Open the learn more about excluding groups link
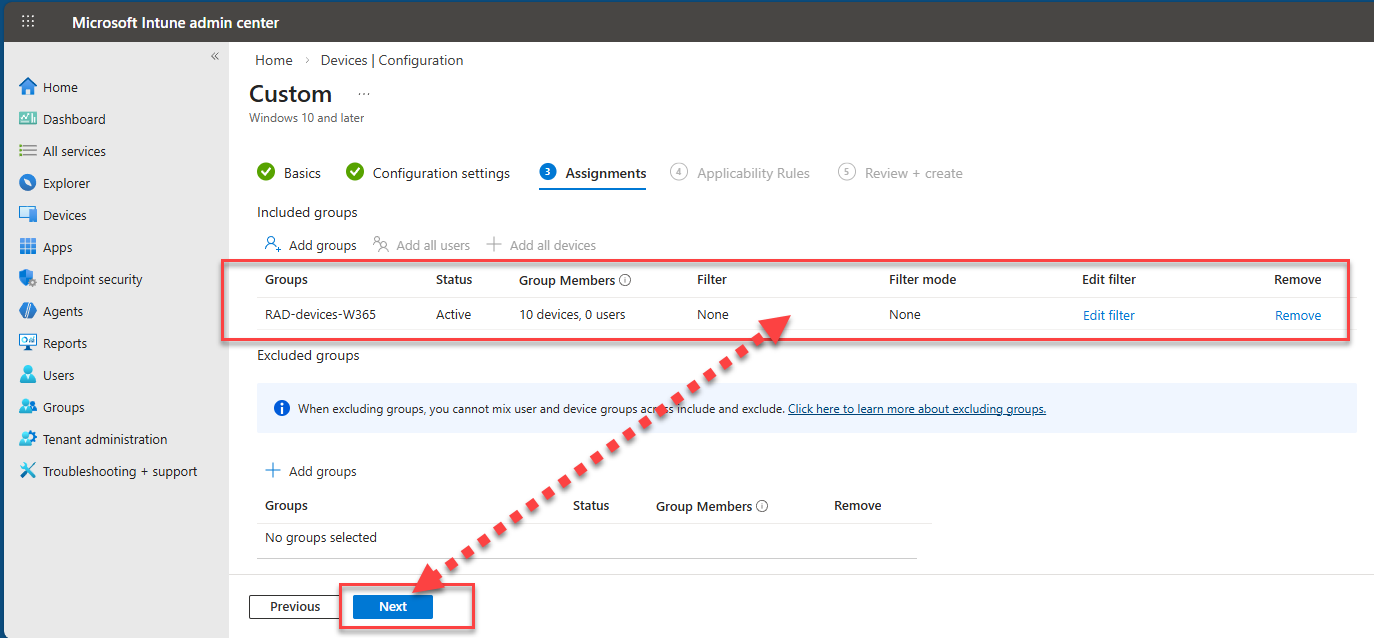The image size is (1374, 638). point(916,409)
